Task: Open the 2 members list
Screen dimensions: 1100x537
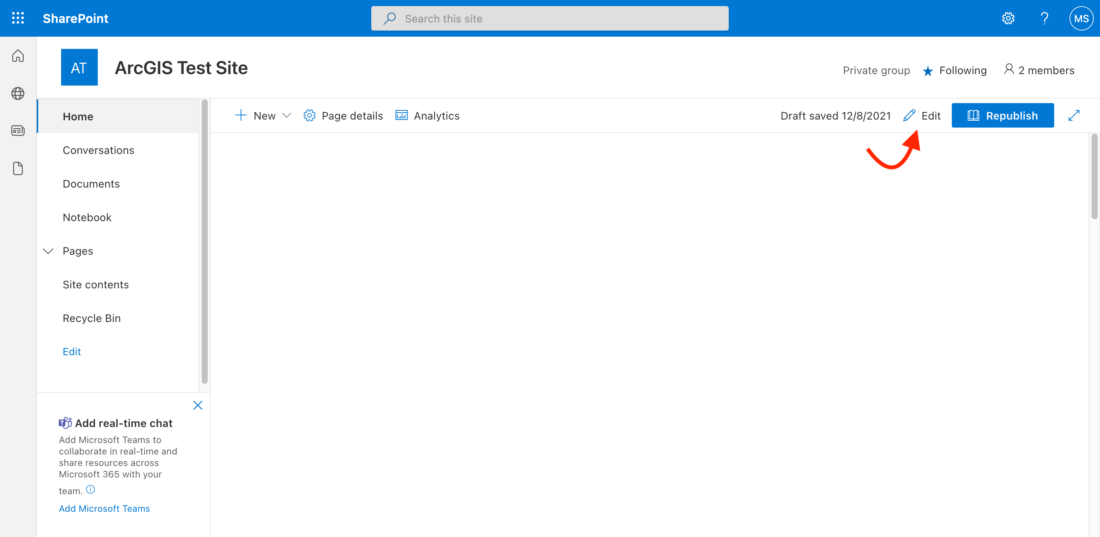Action: 1039,70
